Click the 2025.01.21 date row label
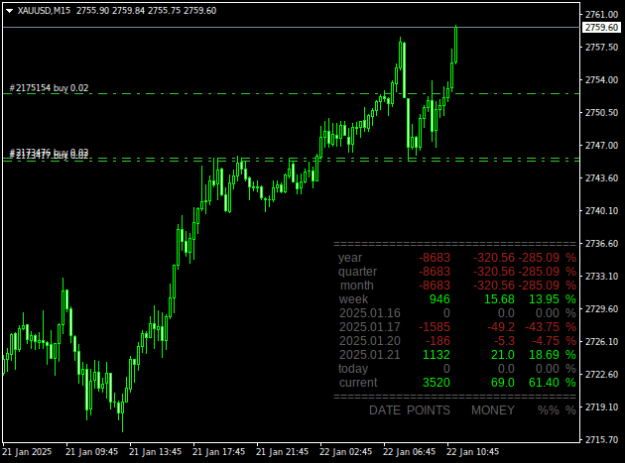 (370, 355)
